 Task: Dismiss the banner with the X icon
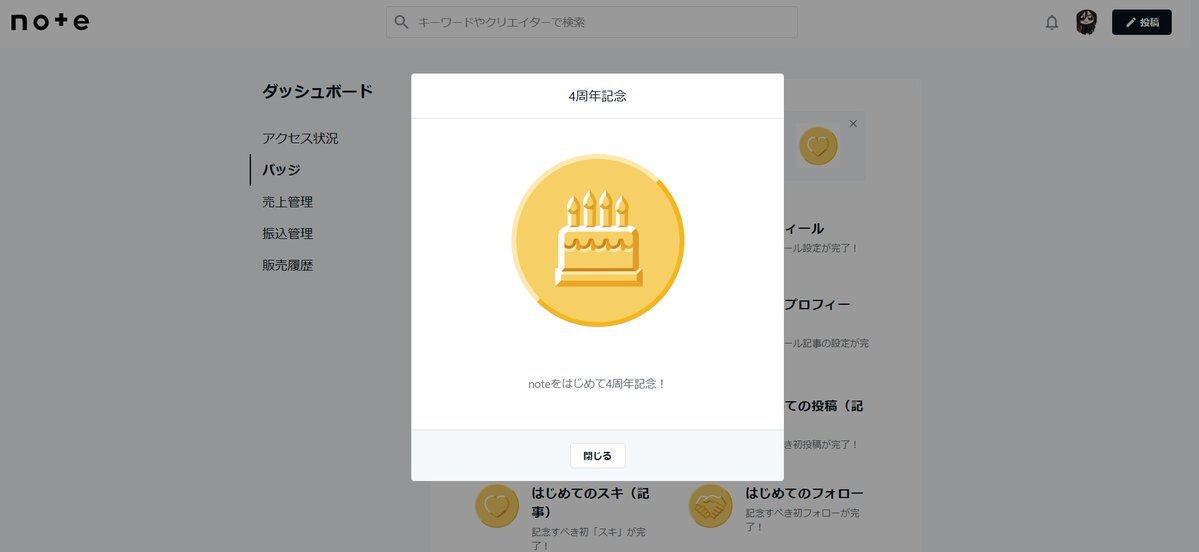pos(853,123)
